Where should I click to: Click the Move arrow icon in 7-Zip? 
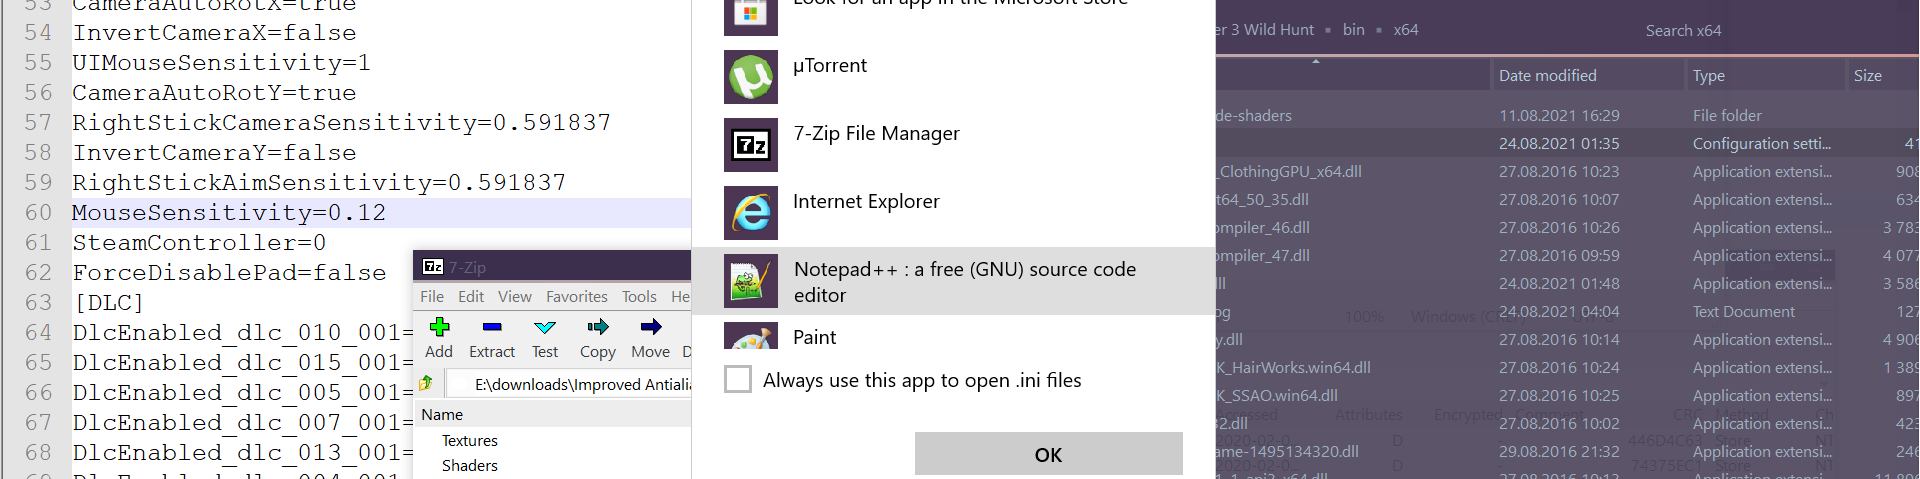click(651, 327)
